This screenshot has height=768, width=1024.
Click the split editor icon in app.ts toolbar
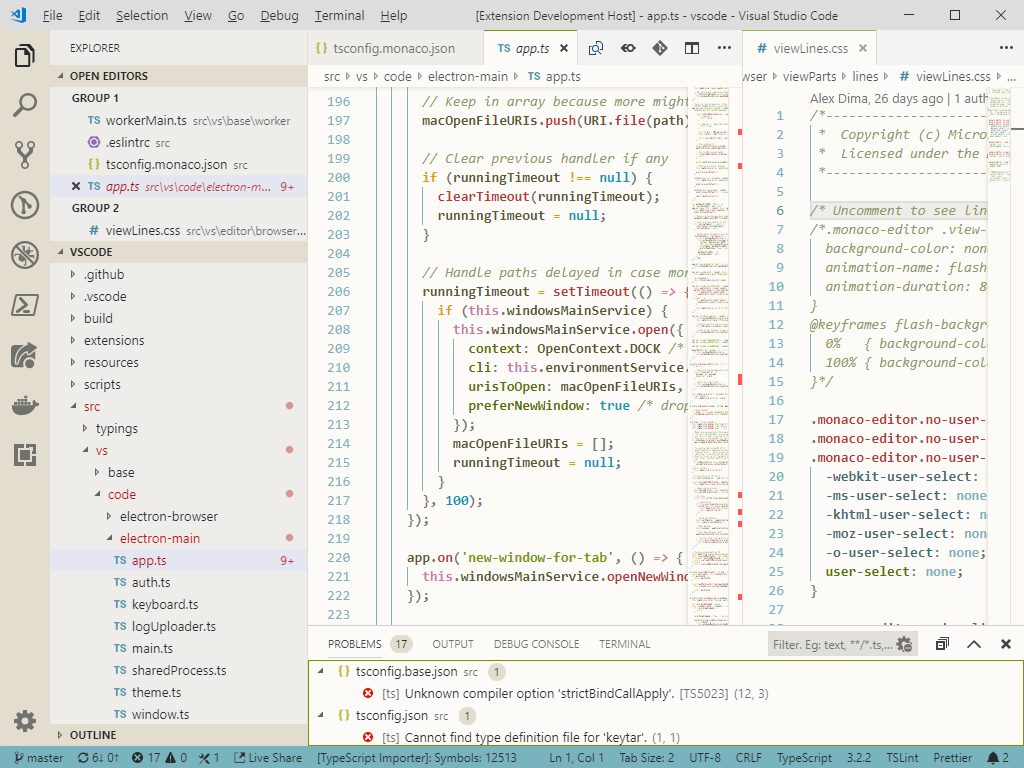pyautogui.click(x=692, y=48)
